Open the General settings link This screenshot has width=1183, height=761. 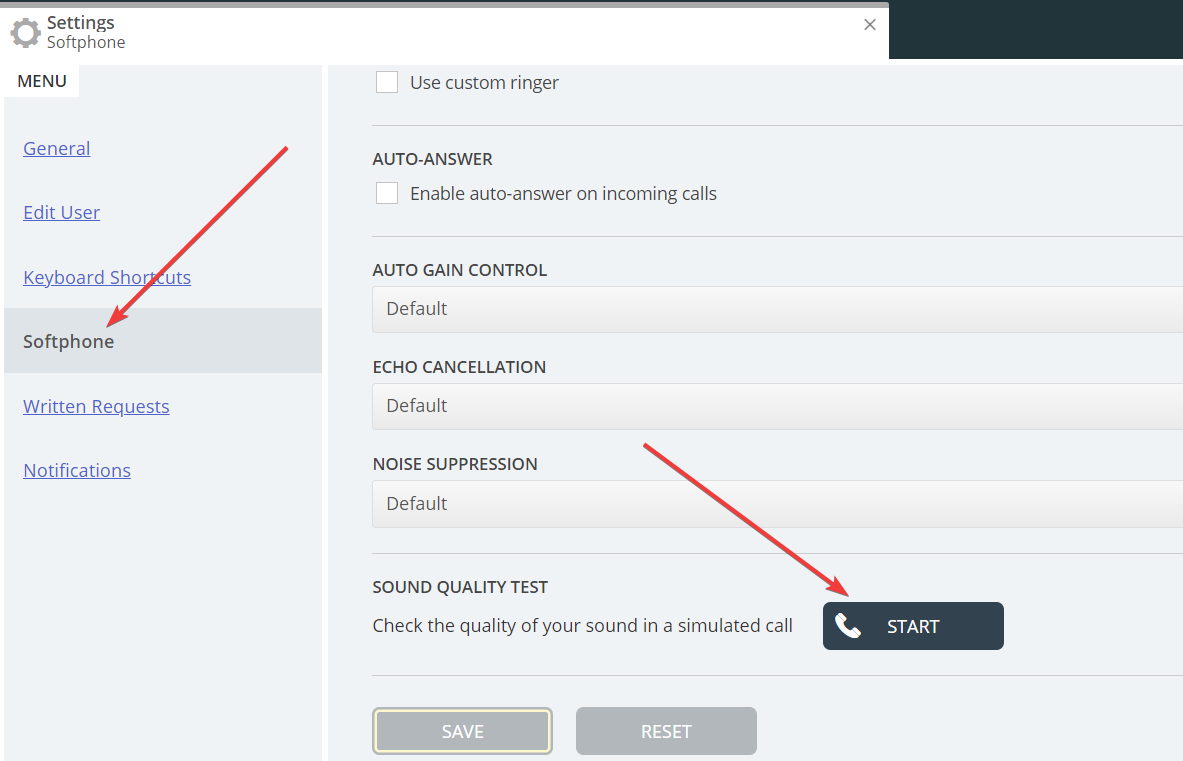[x=57, y=148]
